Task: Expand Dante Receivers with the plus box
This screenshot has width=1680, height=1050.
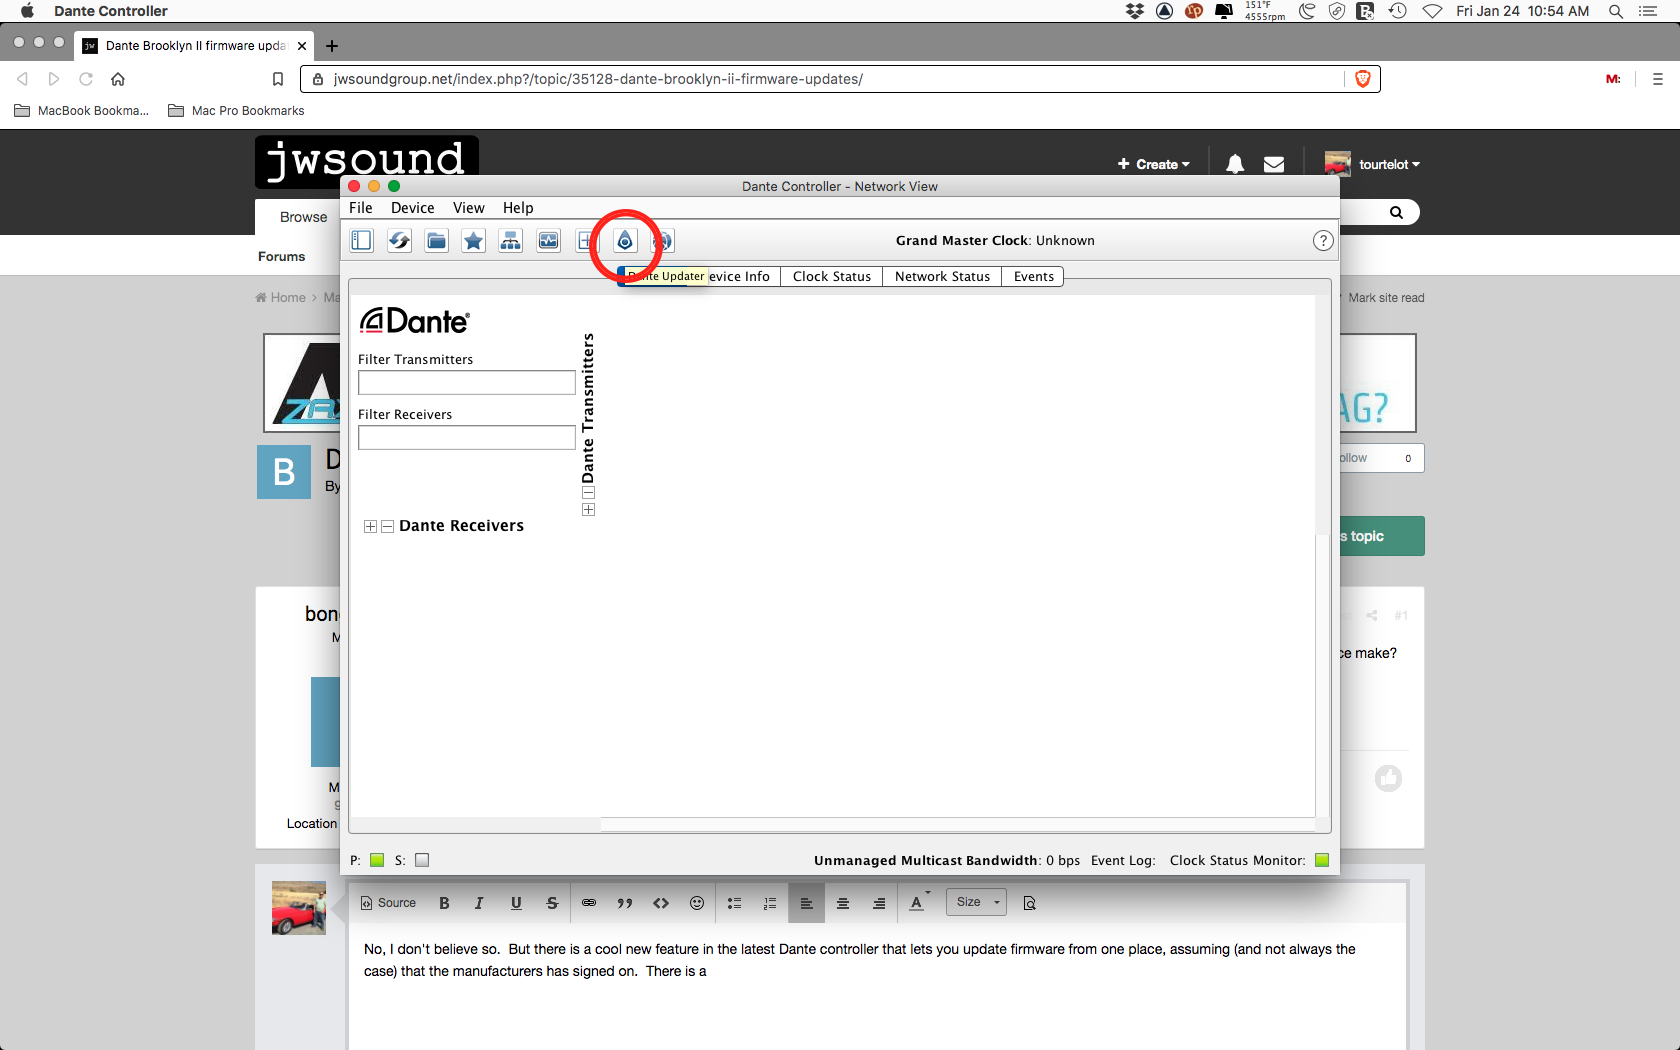Action: 370,526
